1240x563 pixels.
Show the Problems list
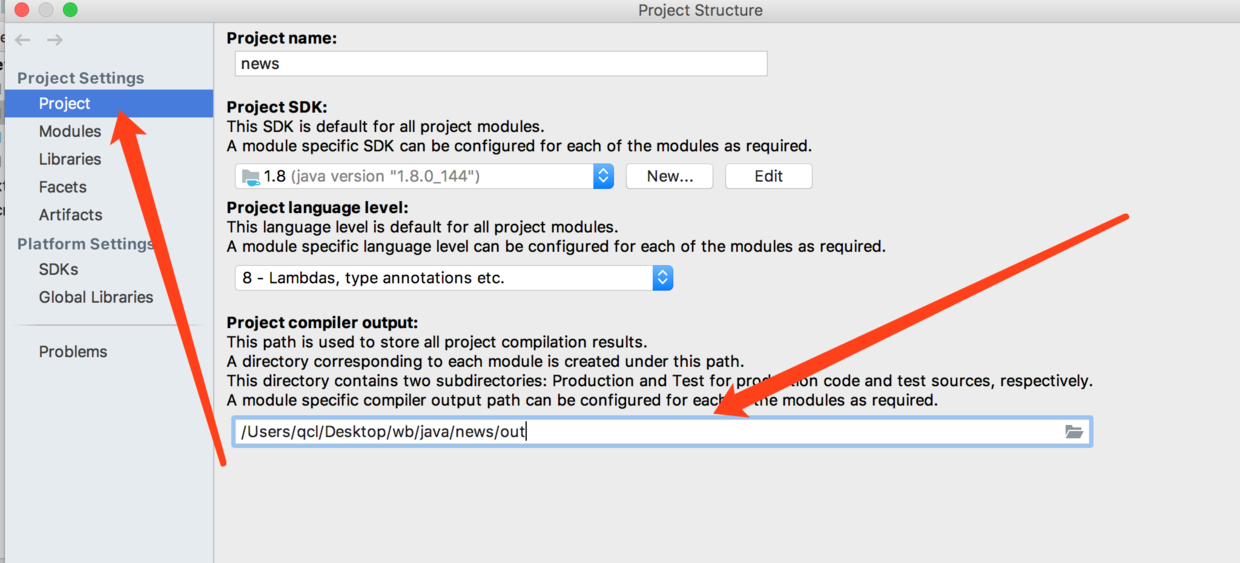tap(73, 352)
